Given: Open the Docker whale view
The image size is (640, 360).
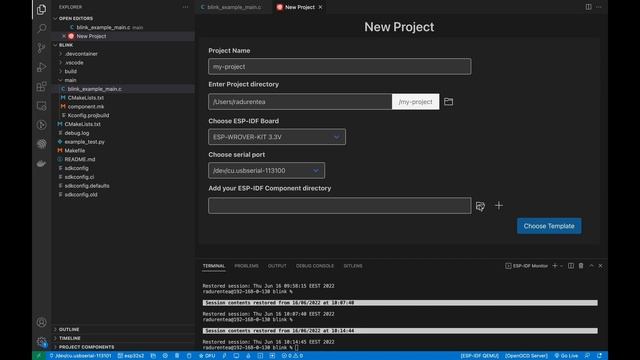Looking at the screenshot, I should point(41,163).
